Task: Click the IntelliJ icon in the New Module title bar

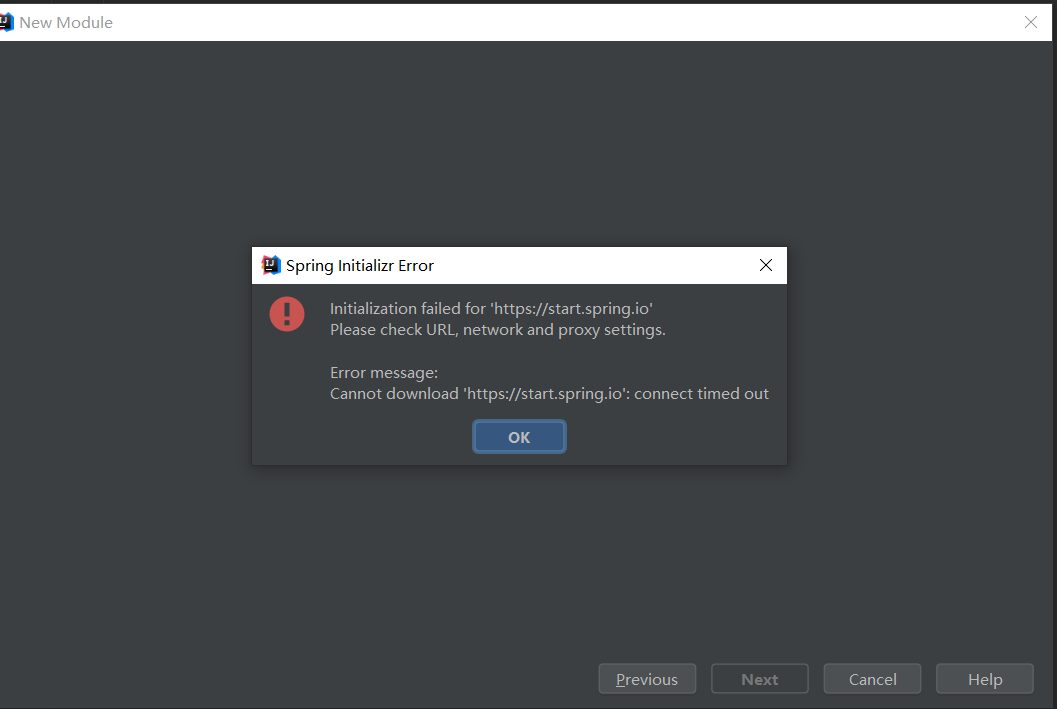Action: point(6,22)
